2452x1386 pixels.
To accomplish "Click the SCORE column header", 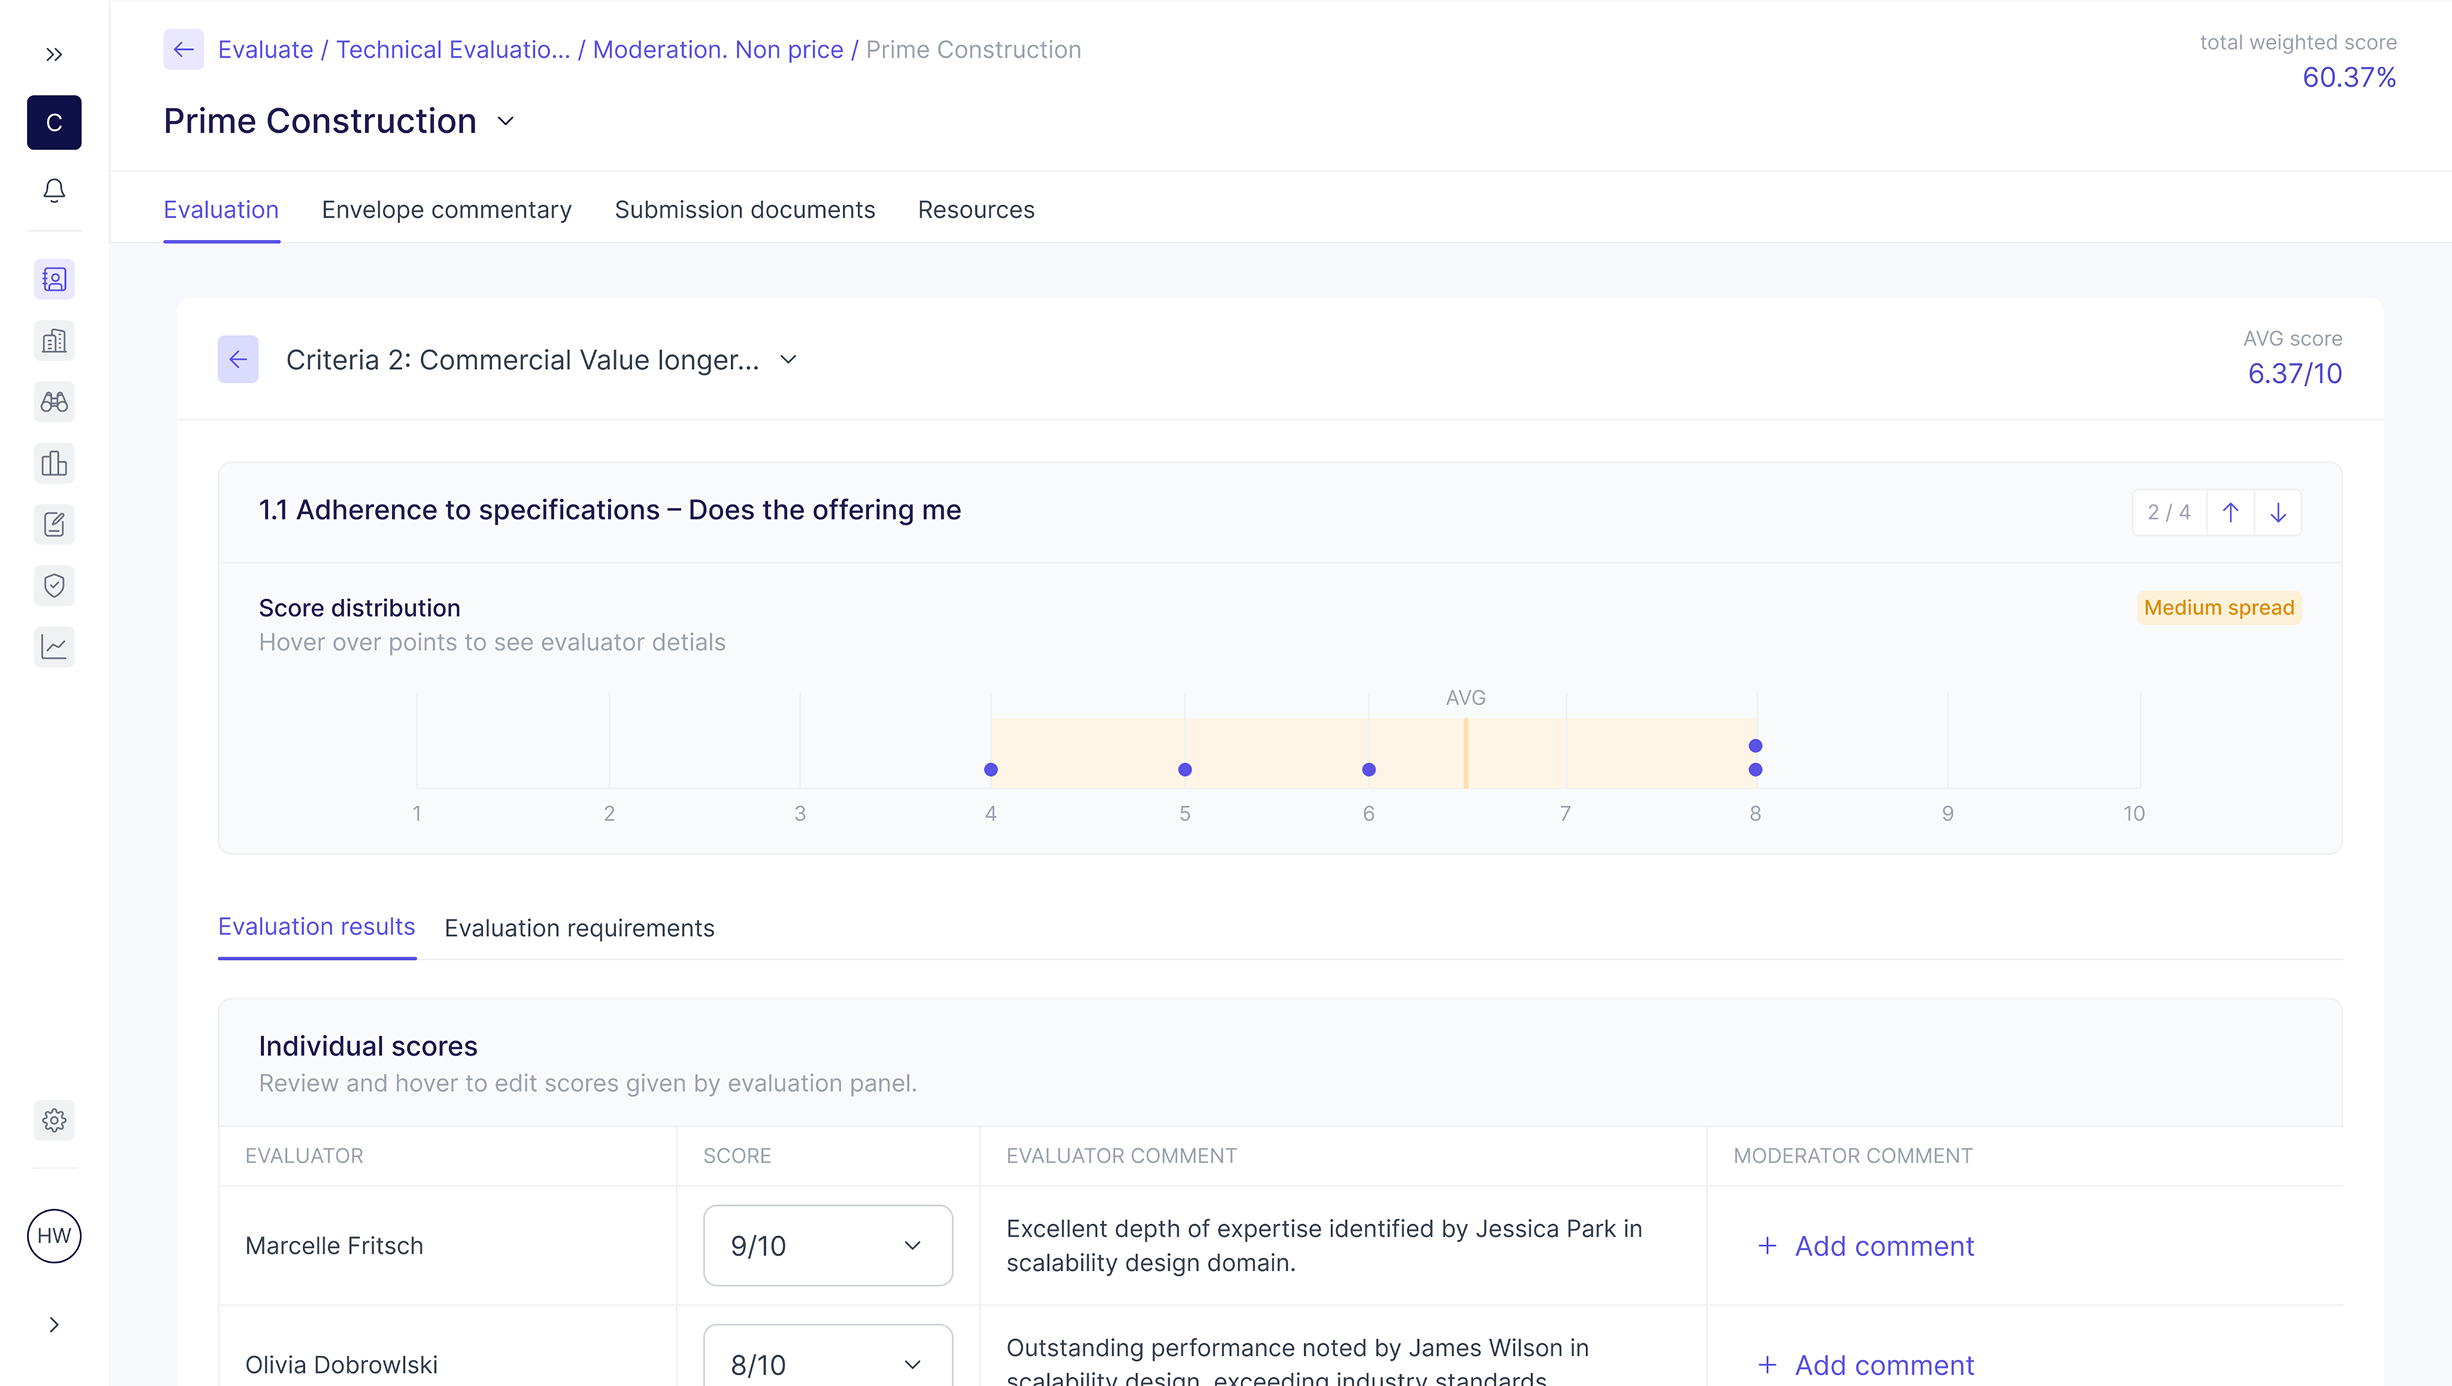I will (737, 1156).
